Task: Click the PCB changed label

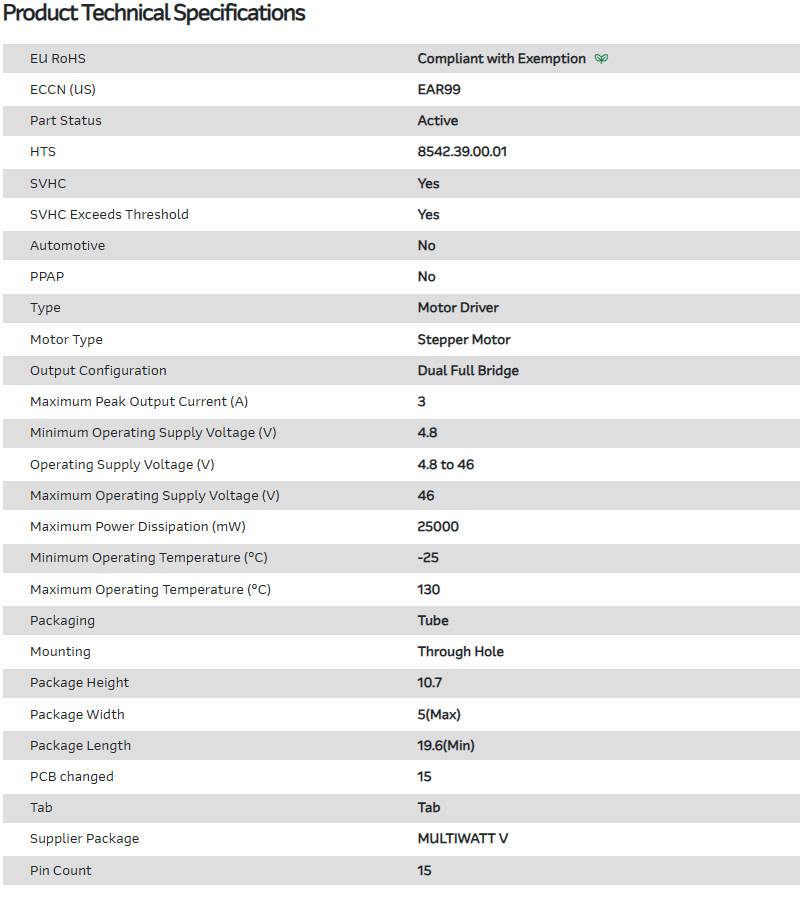Action: [x=72, y=777]
